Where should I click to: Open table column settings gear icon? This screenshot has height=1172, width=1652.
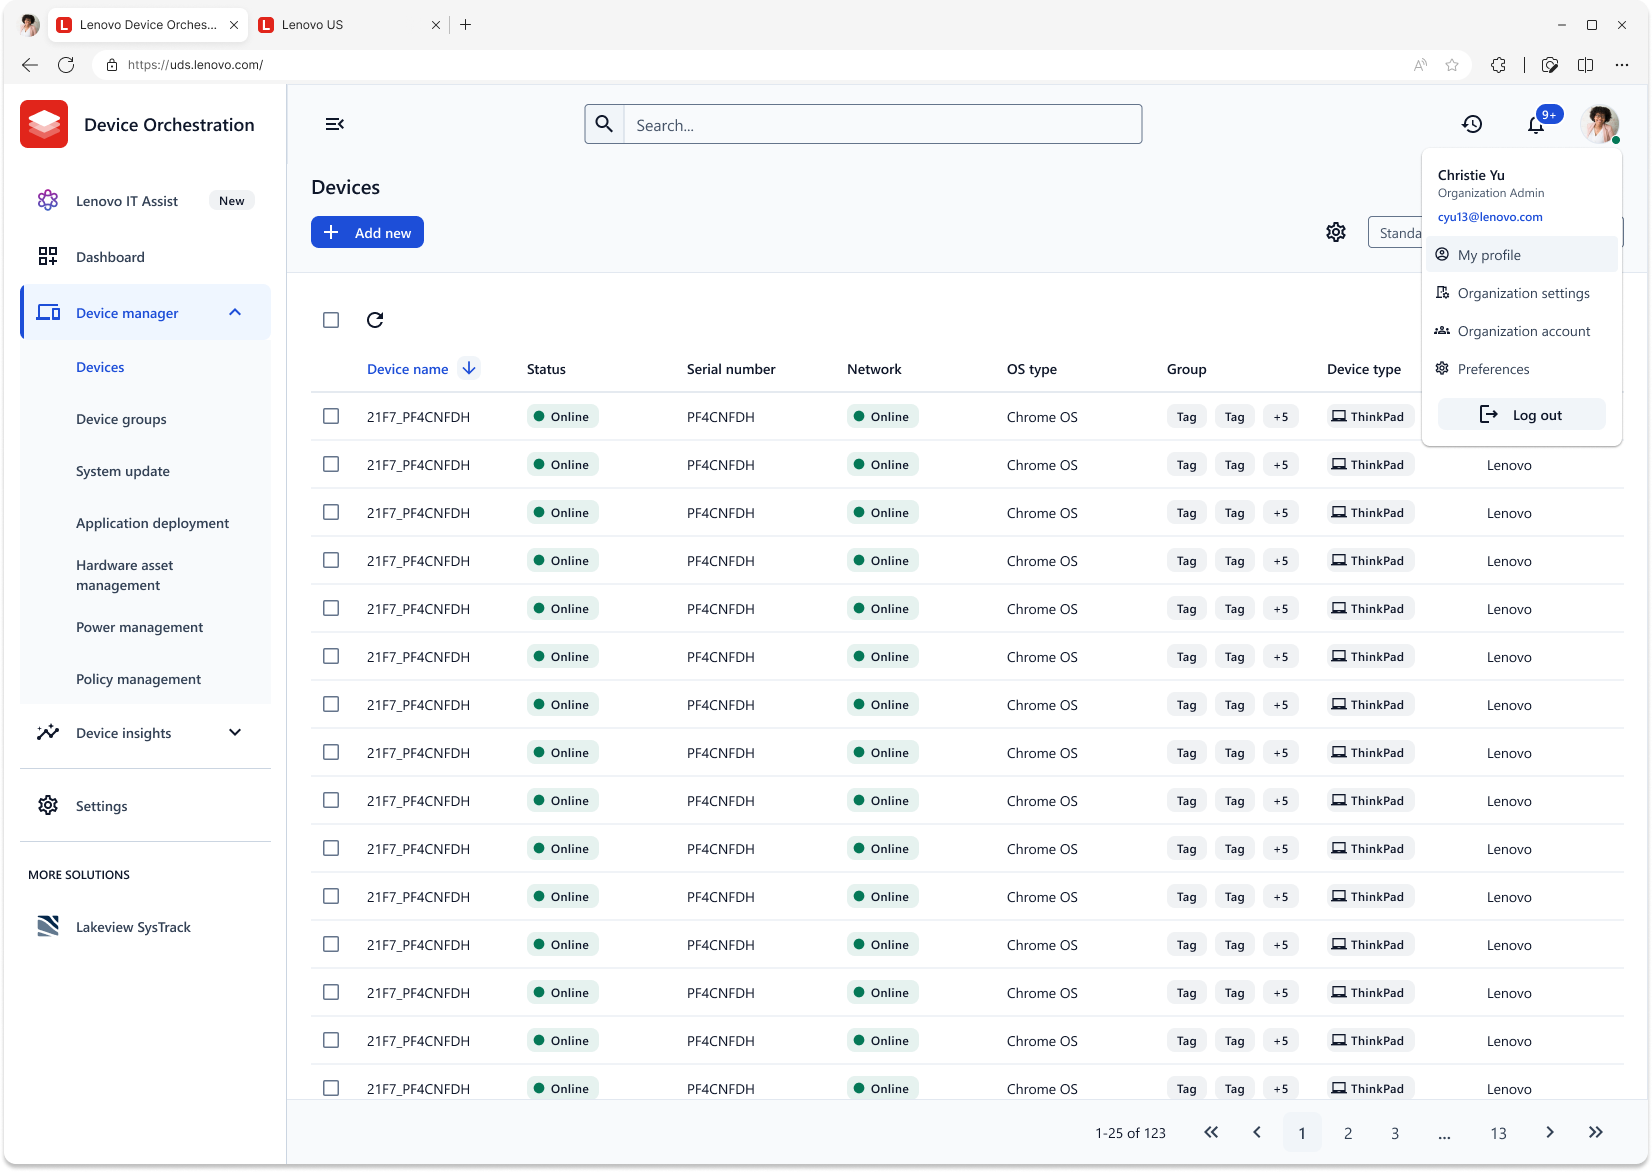[1336, 232]
